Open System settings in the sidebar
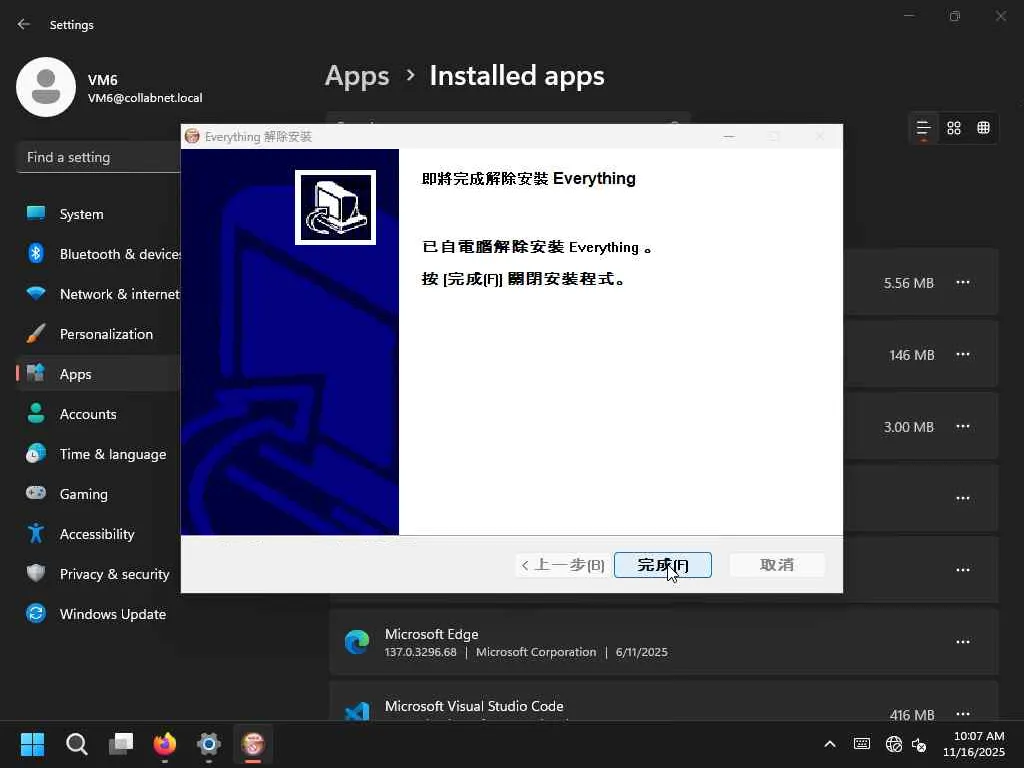The height and width of the screenshot is (768, 1024). [x=98, y=214]
